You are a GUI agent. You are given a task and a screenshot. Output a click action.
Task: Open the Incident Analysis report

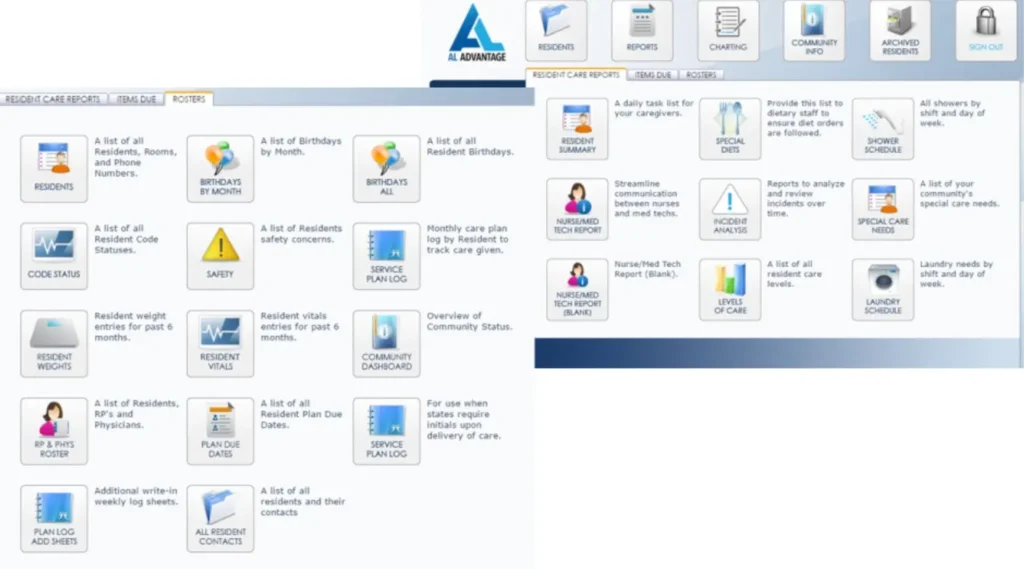730,209
